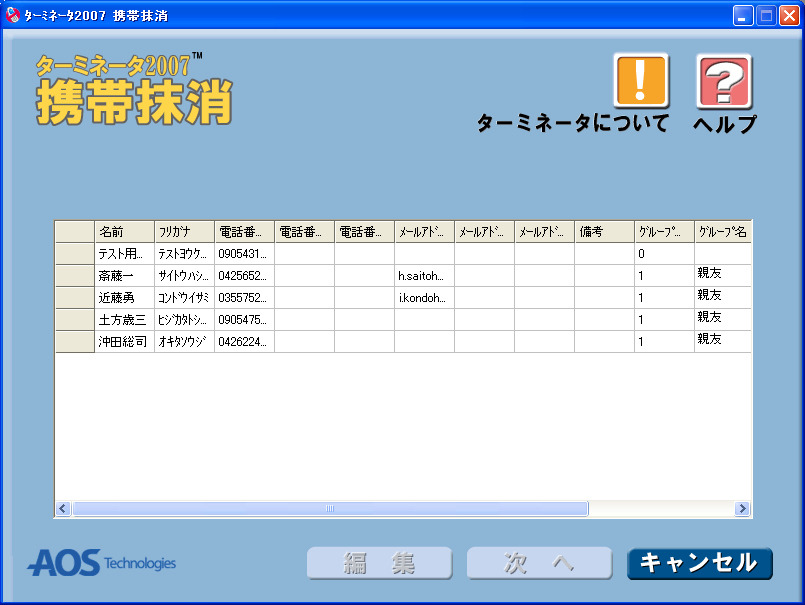Viewport: 805px width, 605px height.
Task: Click the 次へ button
Action: 539,563
